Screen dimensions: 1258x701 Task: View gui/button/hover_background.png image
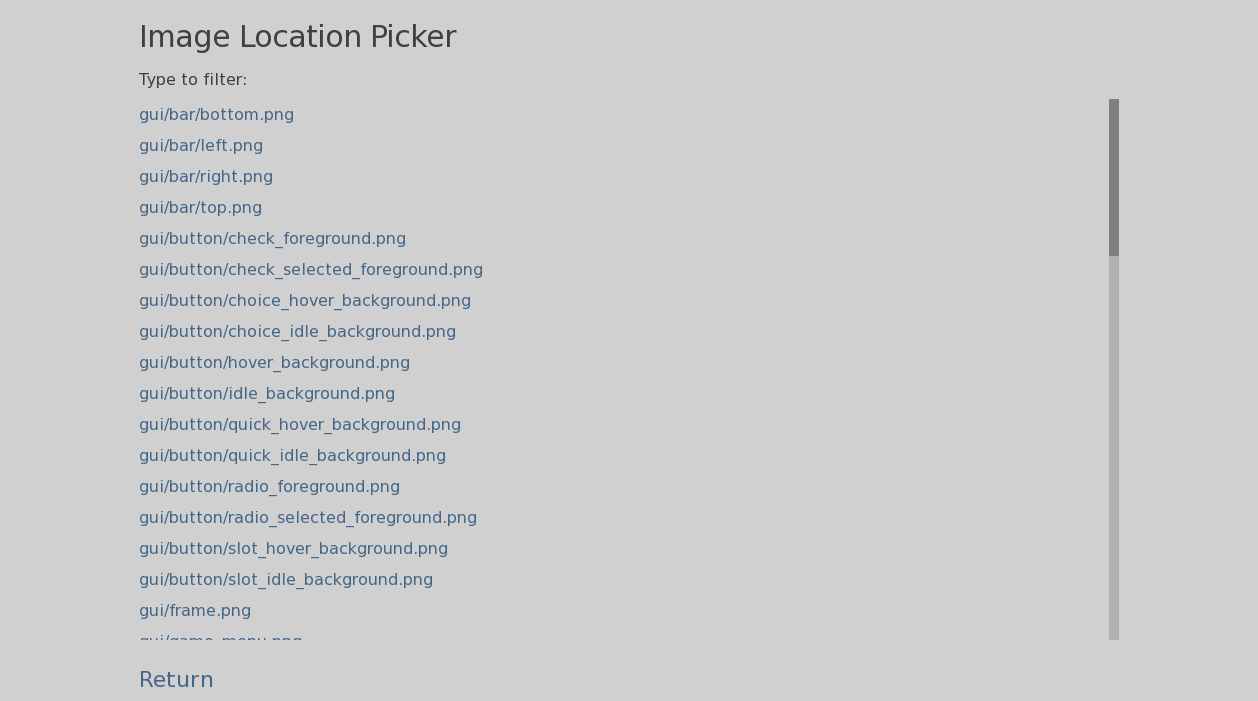[274, 362]
